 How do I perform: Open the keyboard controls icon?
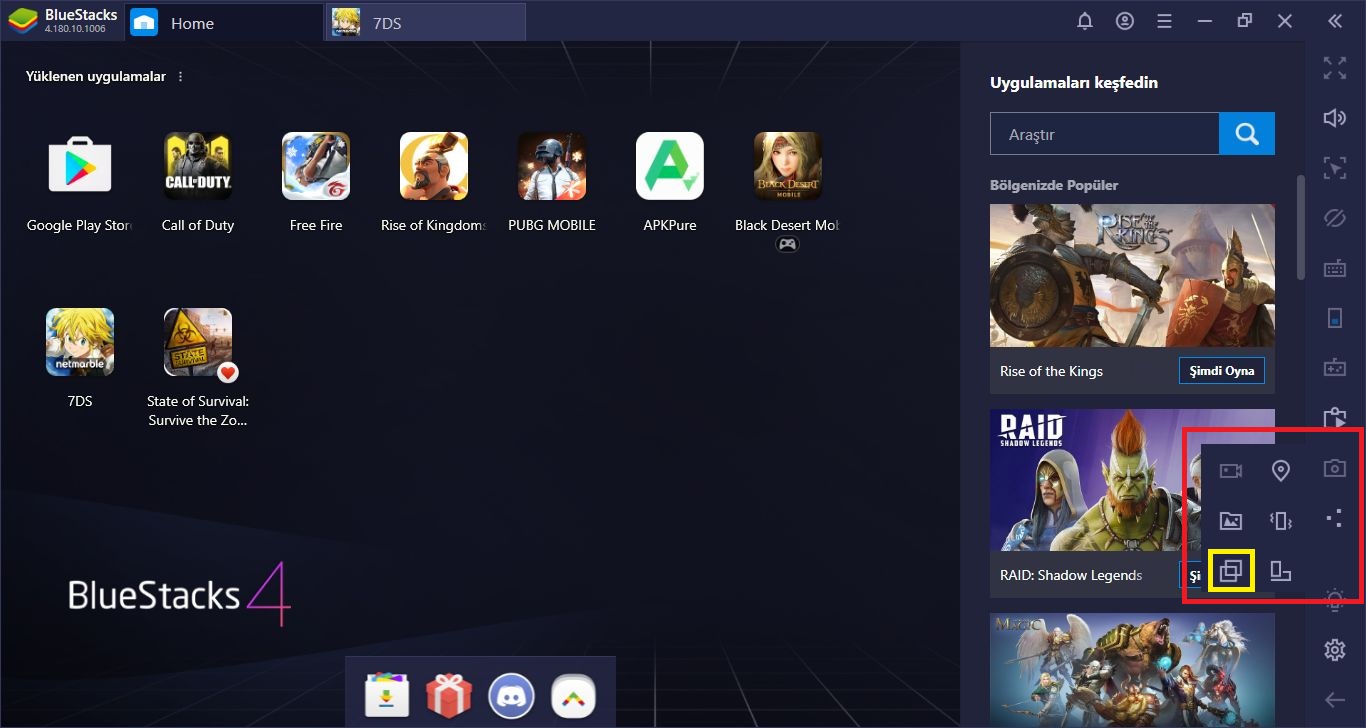click(1335, 268)
